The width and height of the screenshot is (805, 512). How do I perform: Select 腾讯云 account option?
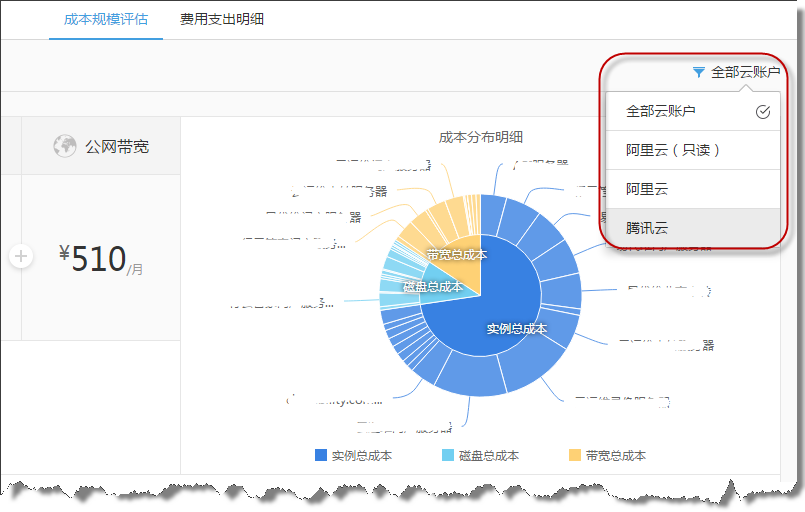pyautogui.click(x=693, y=227)
